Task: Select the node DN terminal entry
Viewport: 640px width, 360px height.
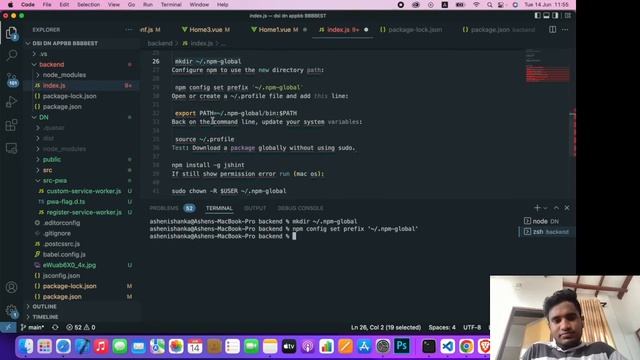Action: coord(545,221)
